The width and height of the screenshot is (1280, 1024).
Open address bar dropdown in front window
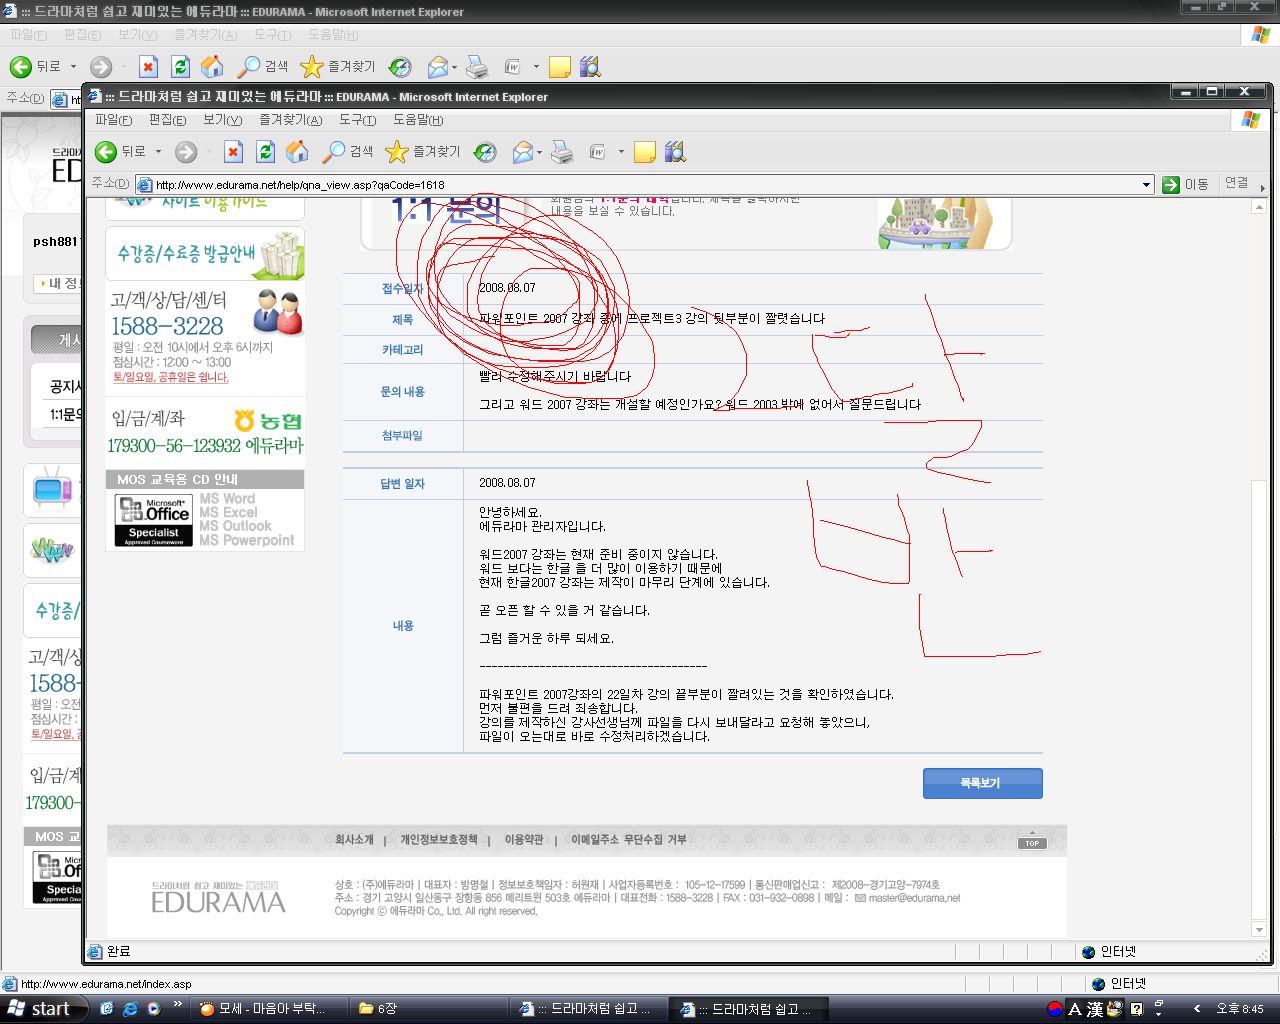pyautogui.click(x=1147, y=184)
